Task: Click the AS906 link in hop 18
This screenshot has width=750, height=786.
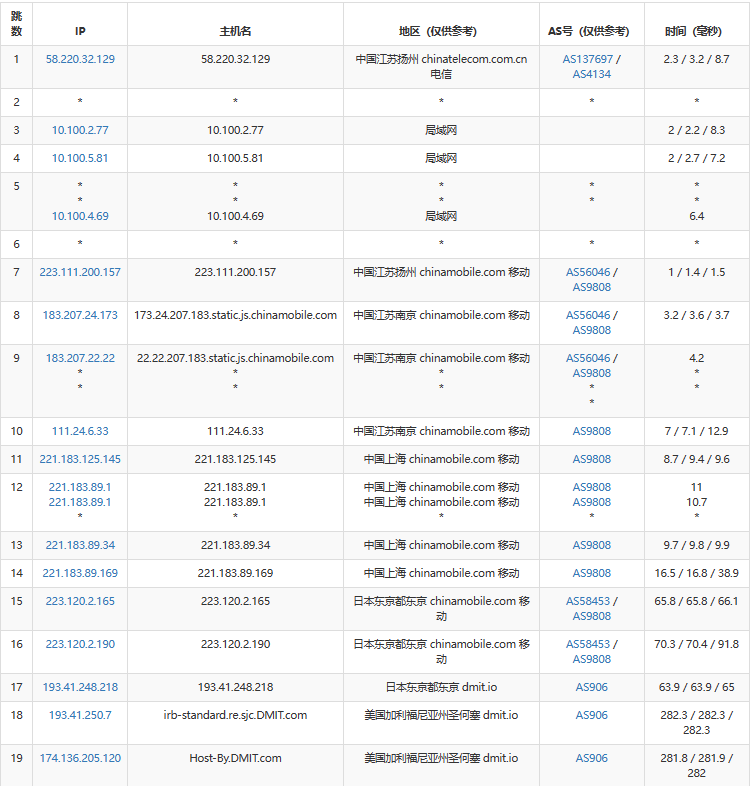Action: tap(592, 715)
